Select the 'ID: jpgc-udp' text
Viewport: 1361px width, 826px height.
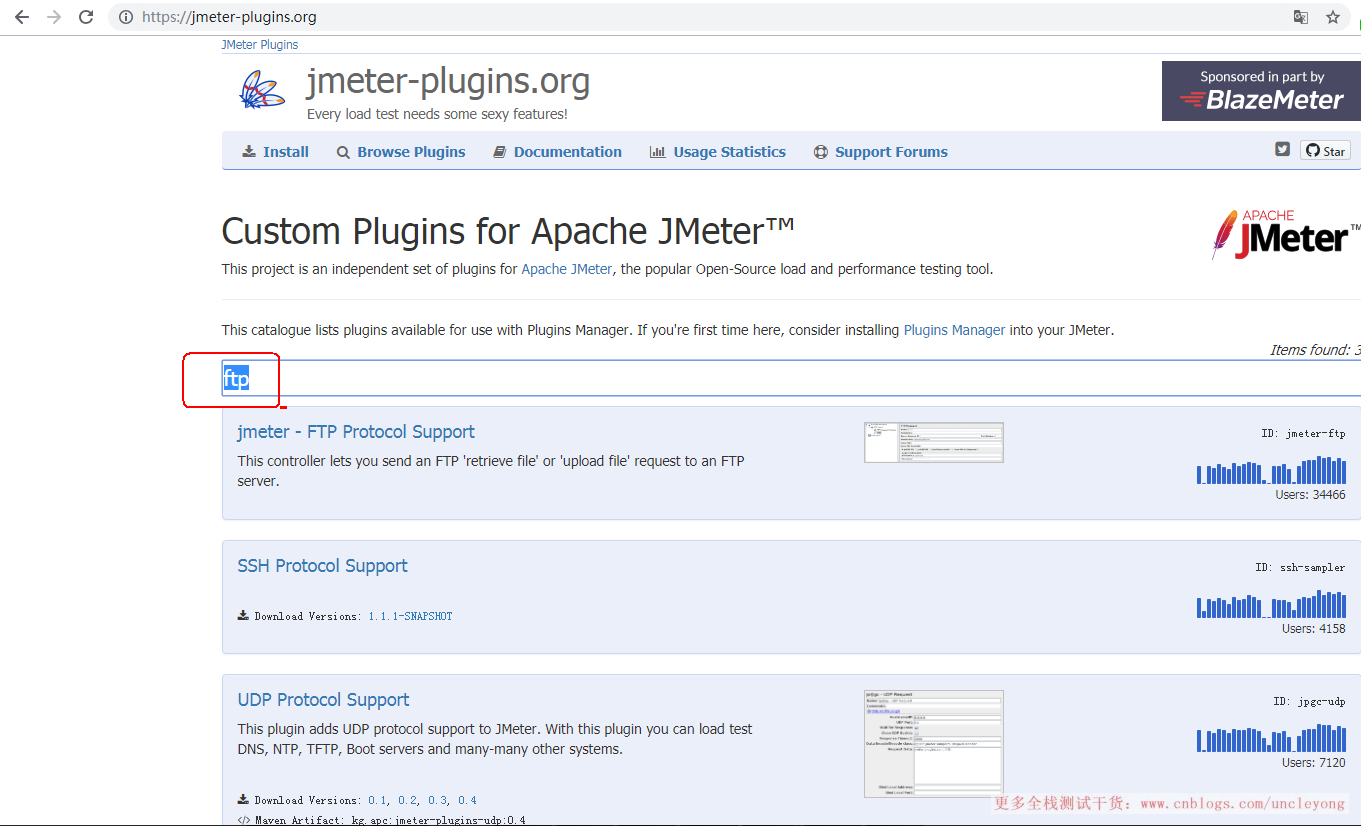(1309, 702)
